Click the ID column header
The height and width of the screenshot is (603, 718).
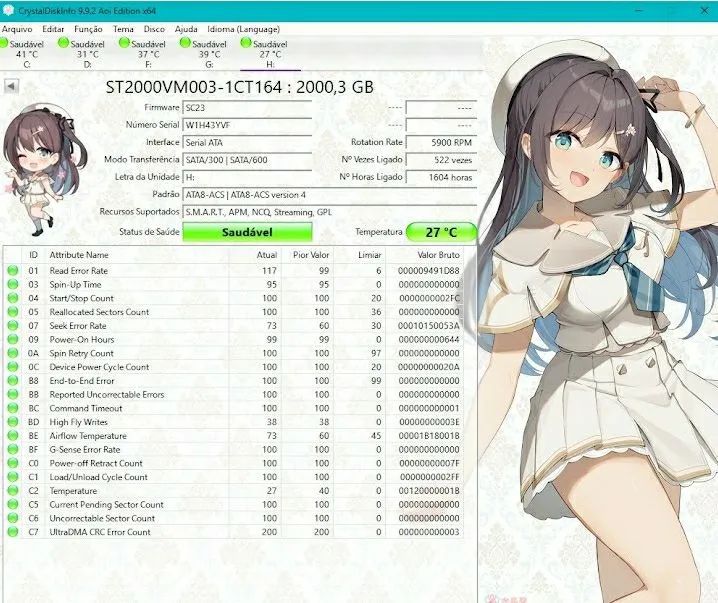point(33,255)
